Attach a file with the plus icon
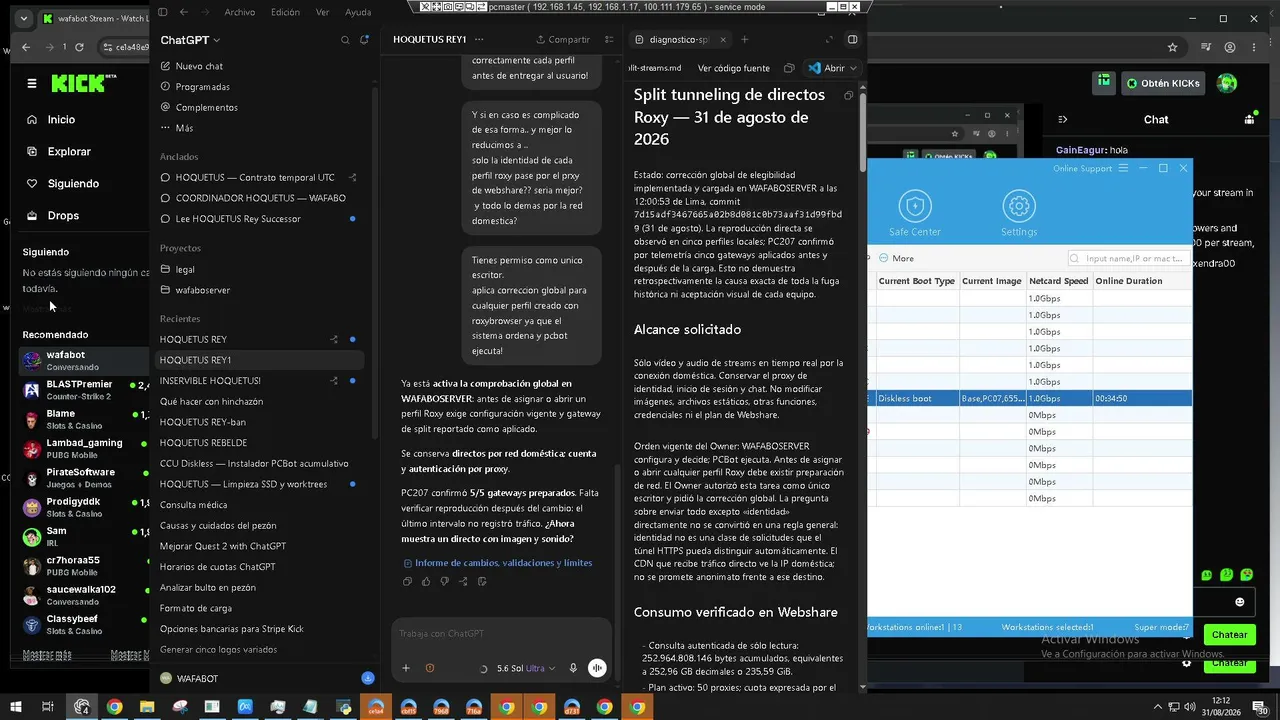The image size is (1280, 720). click(x=406, y=668)
